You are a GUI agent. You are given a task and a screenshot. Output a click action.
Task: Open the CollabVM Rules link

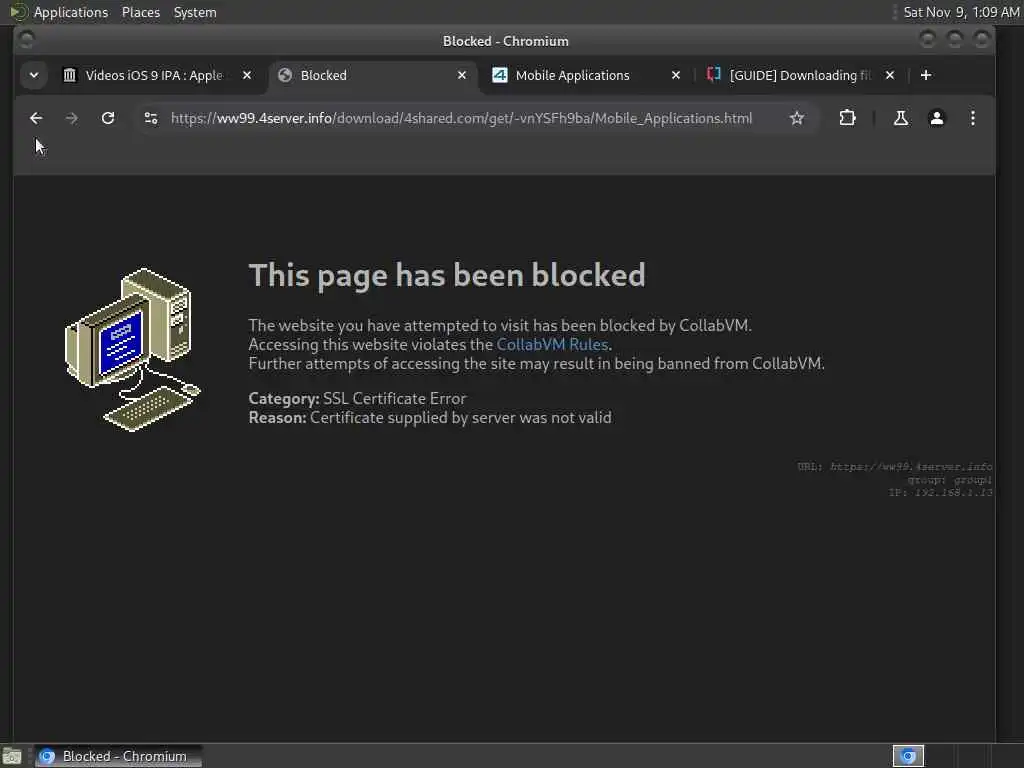(552, 344)
